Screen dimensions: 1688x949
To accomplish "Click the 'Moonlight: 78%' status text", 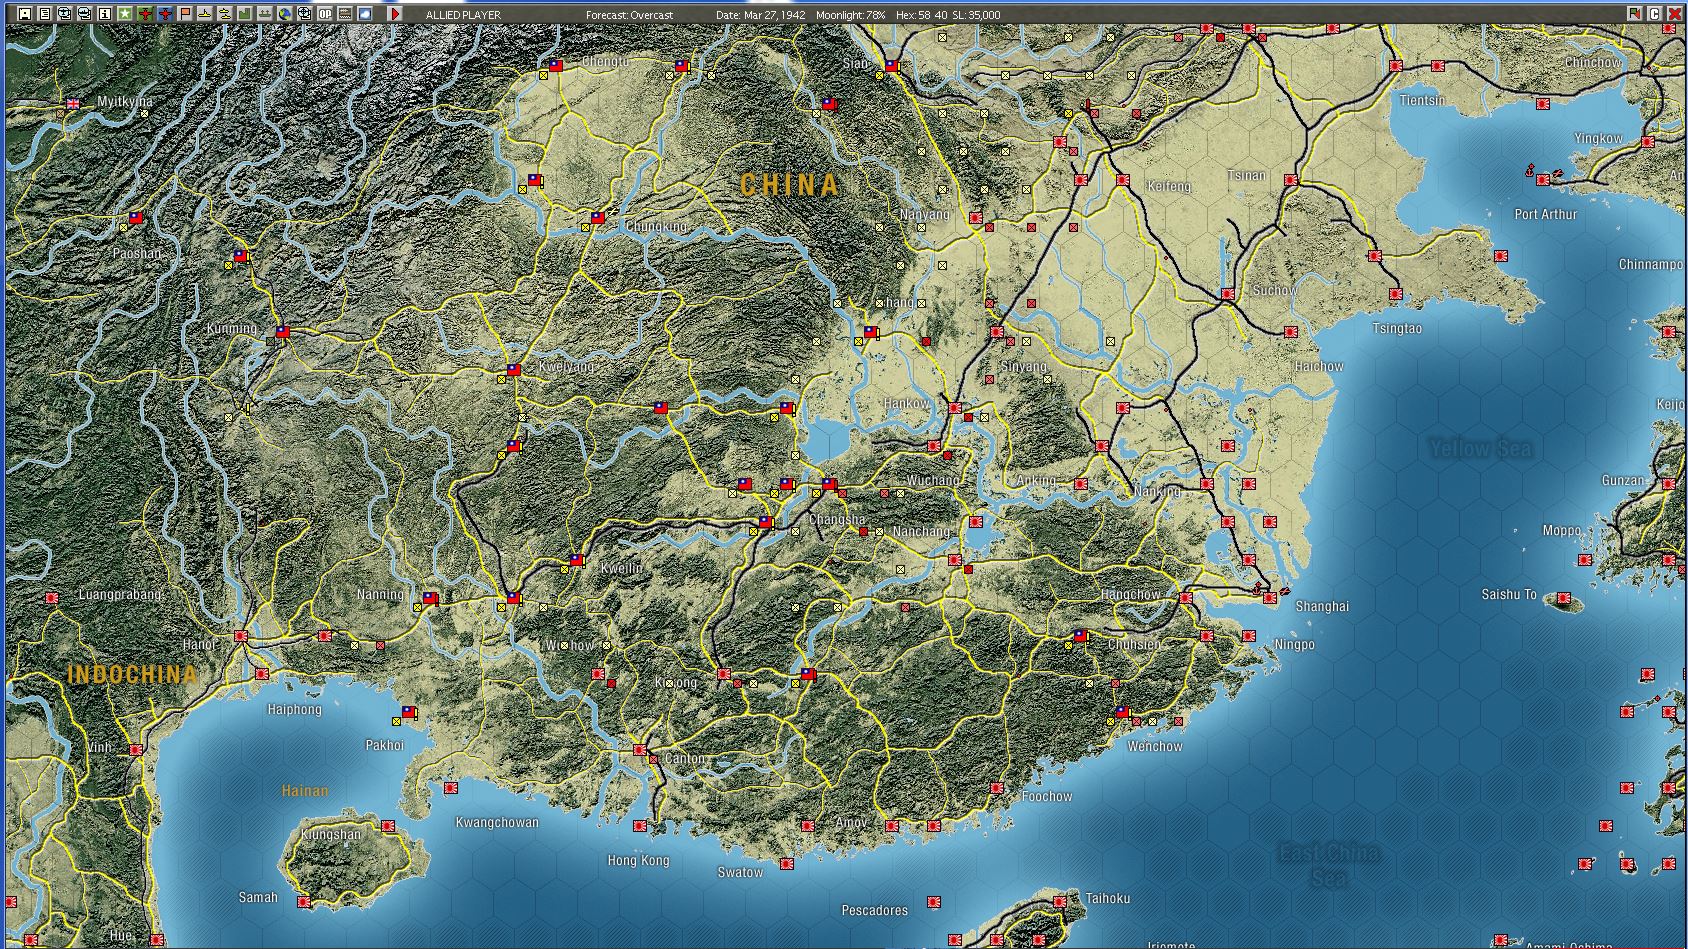I will [851, 15].
